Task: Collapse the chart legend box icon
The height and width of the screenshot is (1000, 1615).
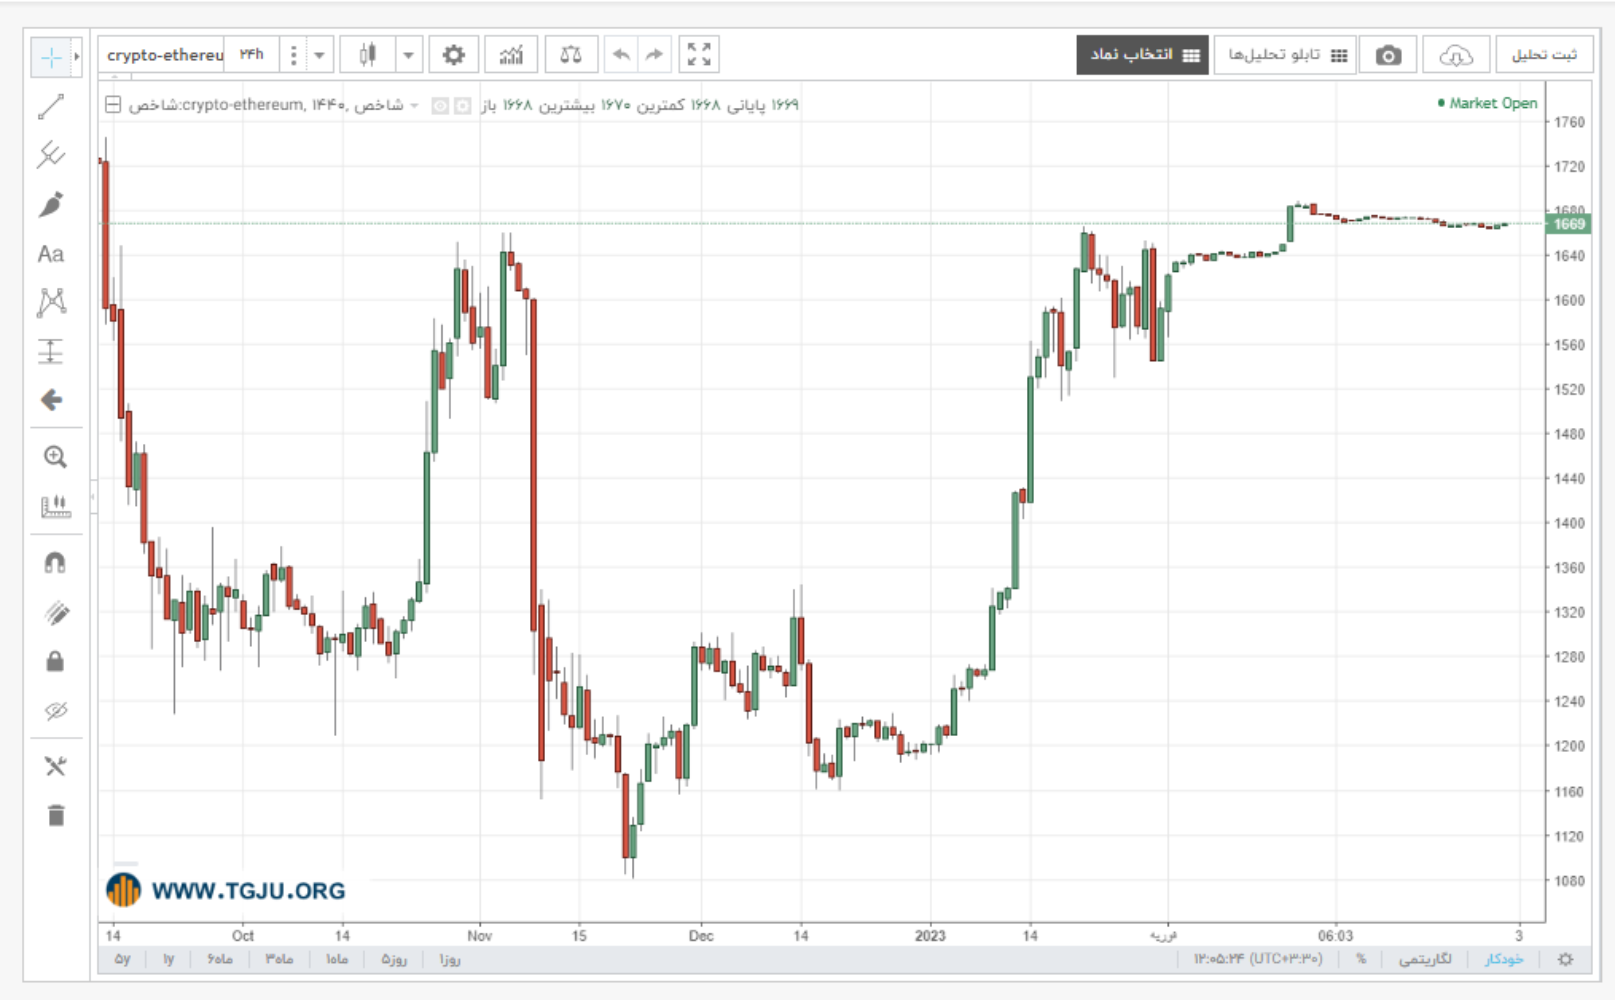Action: click(114, 104)
